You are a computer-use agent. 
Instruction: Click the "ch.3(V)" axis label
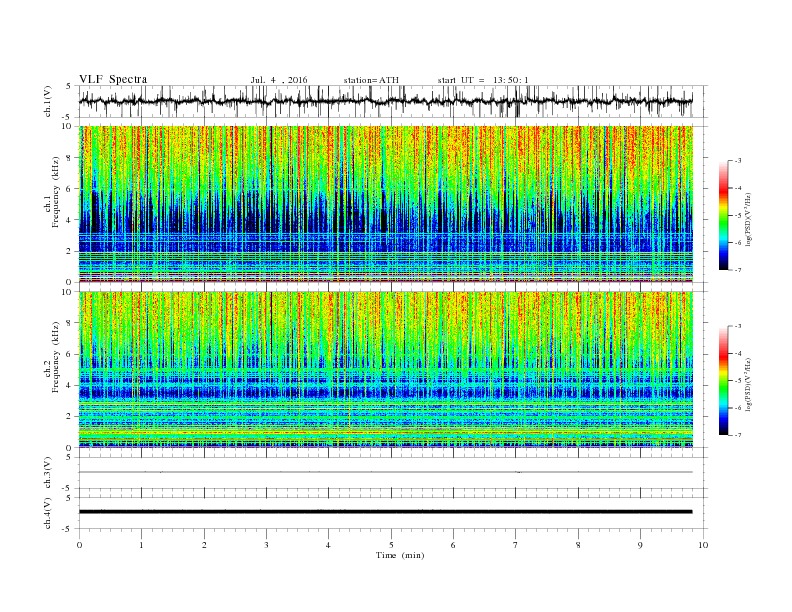tap(48, 473)
